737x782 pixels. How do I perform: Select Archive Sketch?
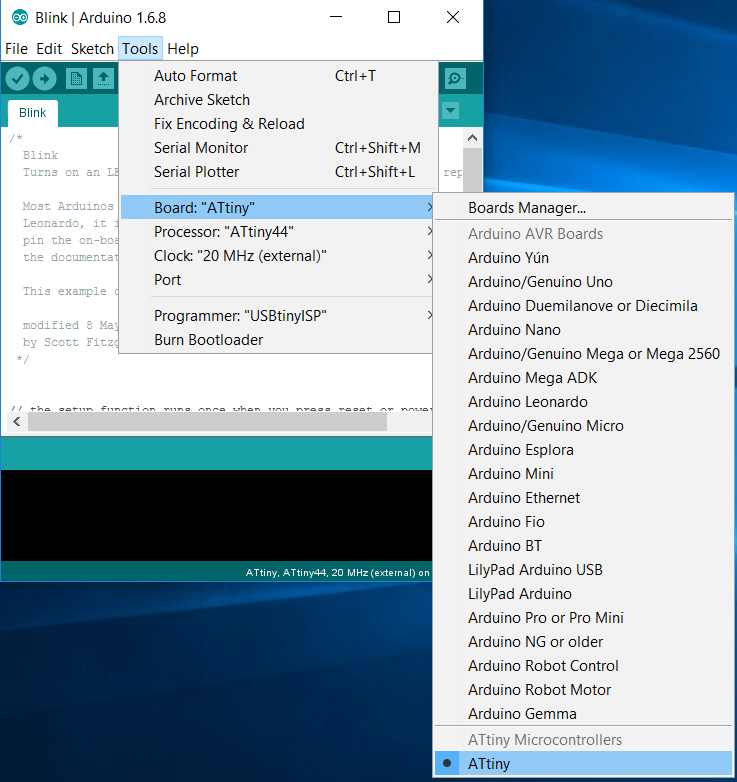coord(277,100)
